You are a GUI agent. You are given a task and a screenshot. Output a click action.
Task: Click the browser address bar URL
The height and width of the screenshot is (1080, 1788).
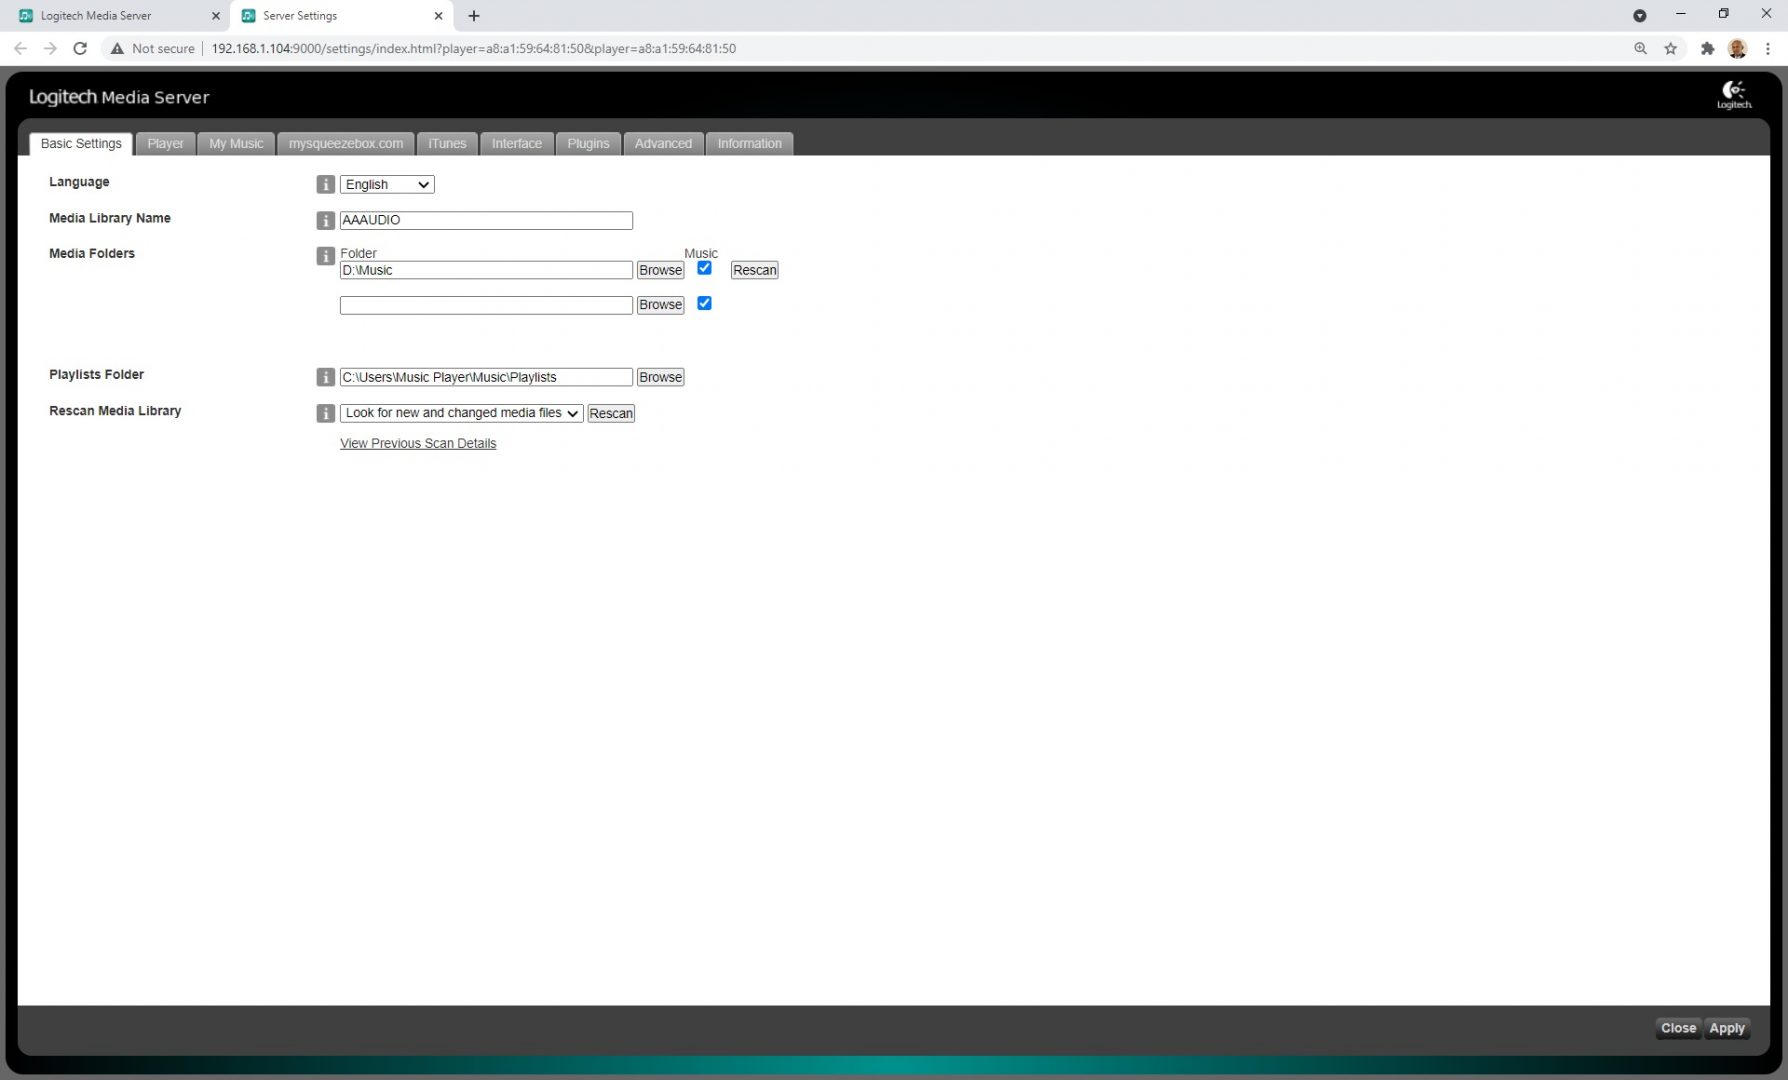point(473,48)
